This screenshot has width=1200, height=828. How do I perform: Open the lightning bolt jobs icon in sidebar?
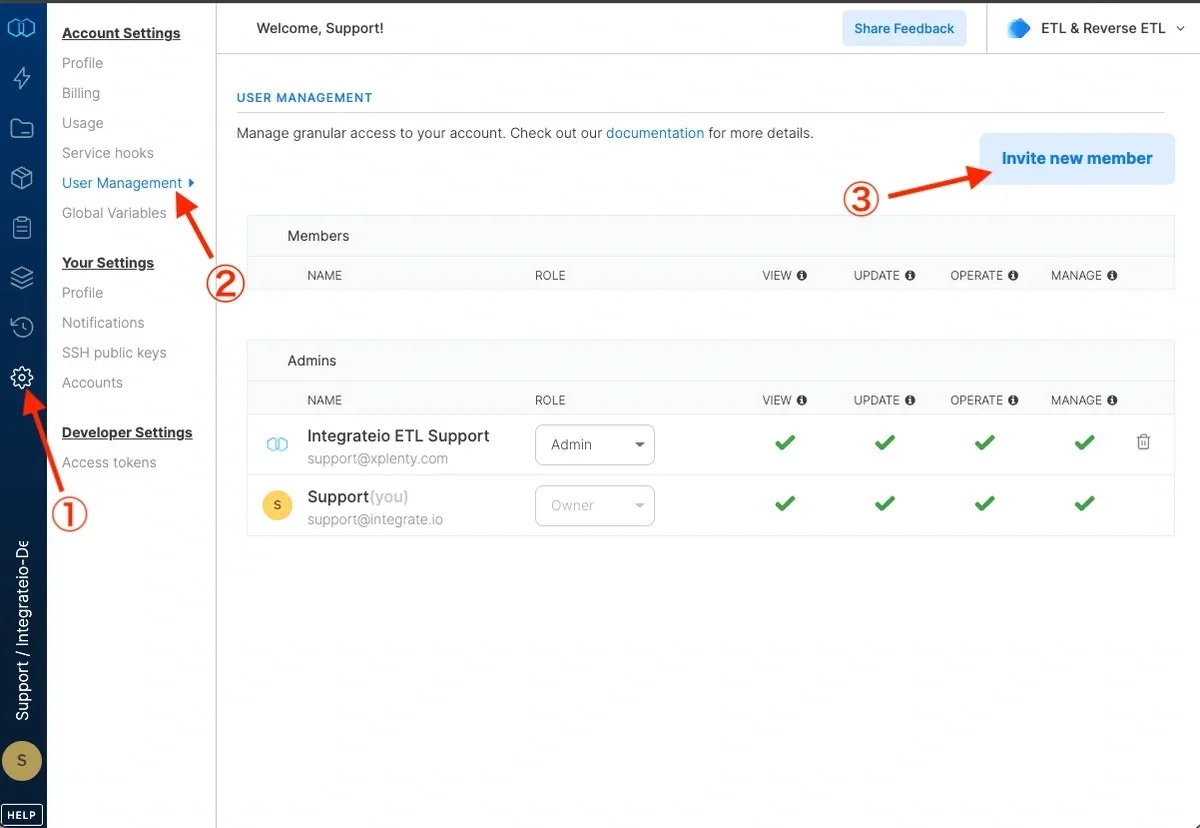pos(22,77)
